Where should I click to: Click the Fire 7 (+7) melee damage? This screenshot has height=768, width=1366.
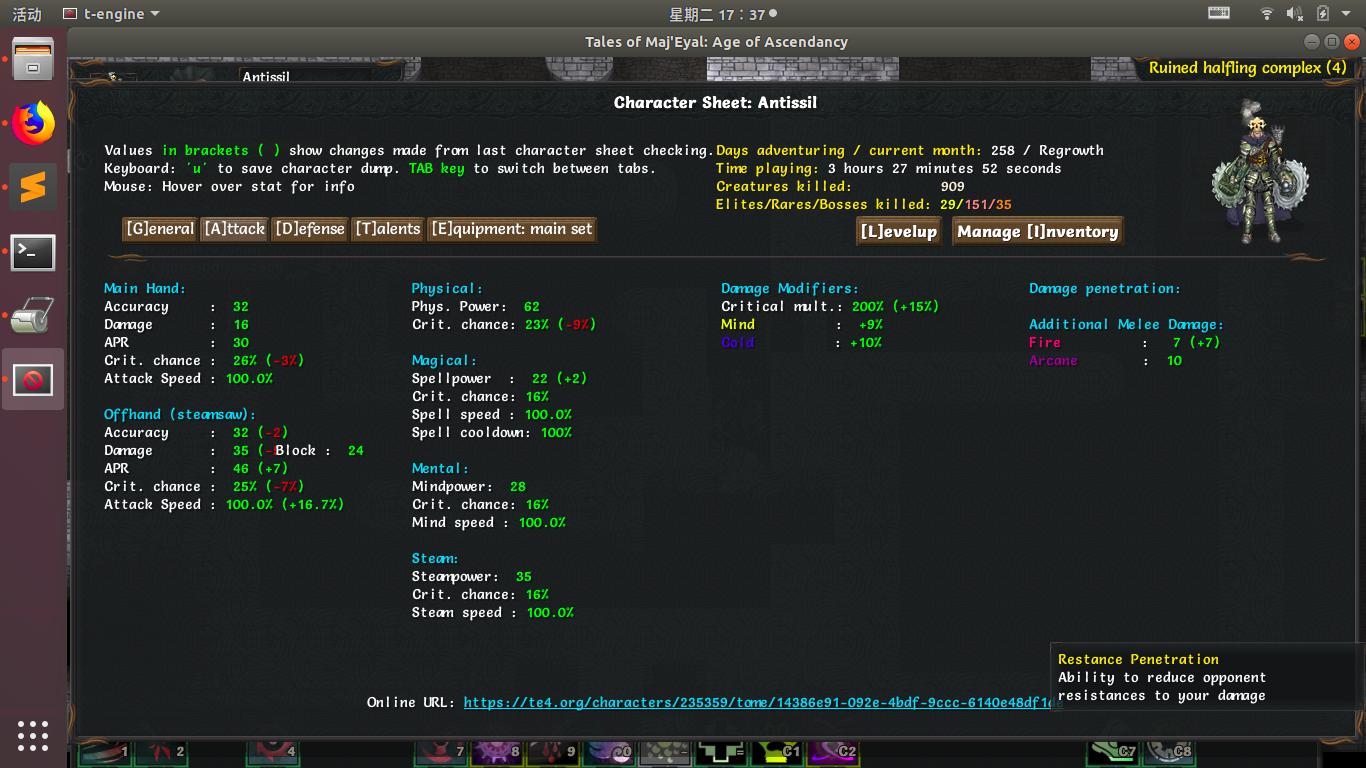(x=1125, y=343)
